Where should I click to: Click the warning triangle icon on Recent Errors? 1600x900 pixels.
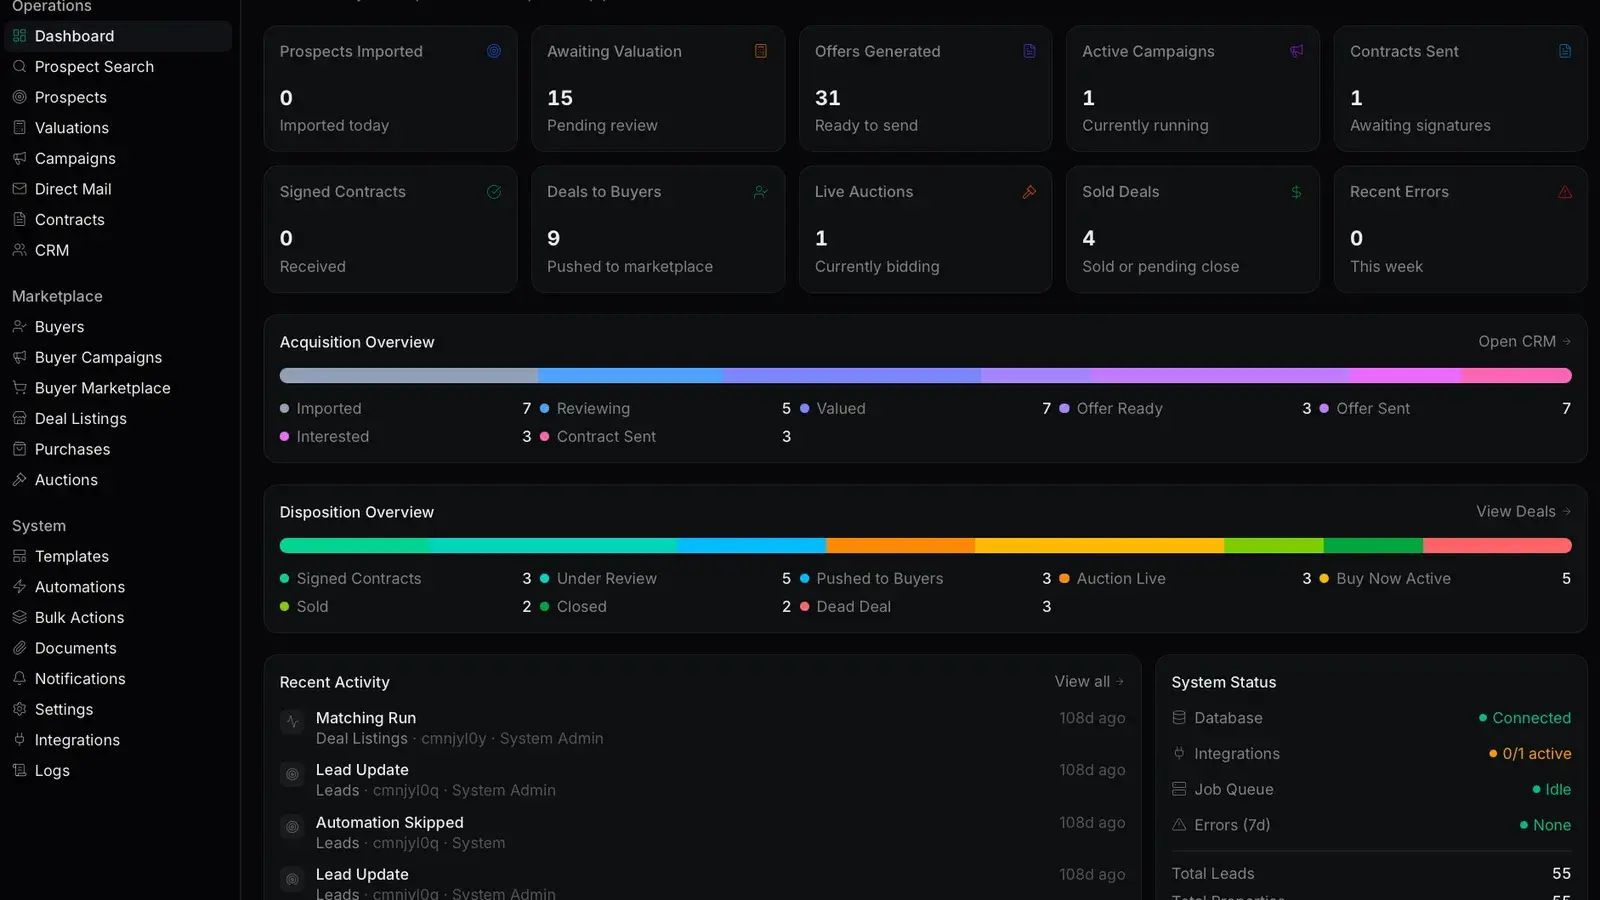click(1565, 192)
